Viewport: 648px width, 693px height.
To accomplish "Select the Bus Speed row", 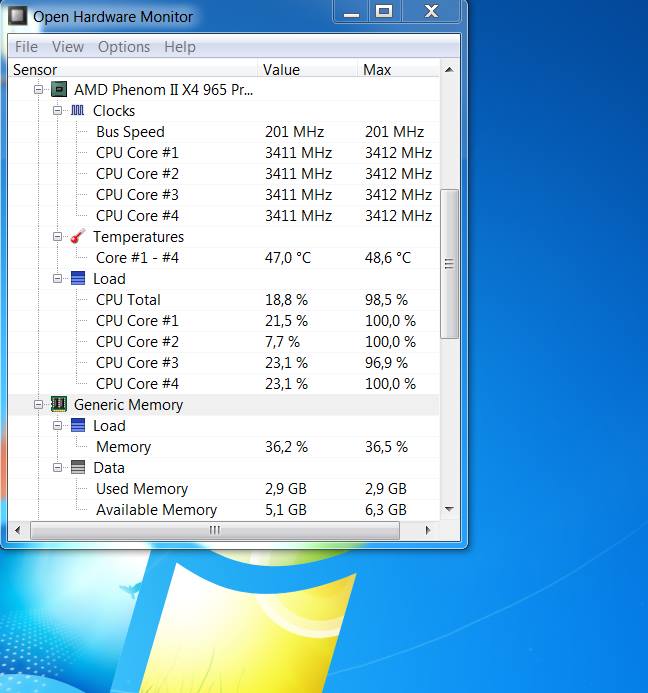I will tap(224, 132).
